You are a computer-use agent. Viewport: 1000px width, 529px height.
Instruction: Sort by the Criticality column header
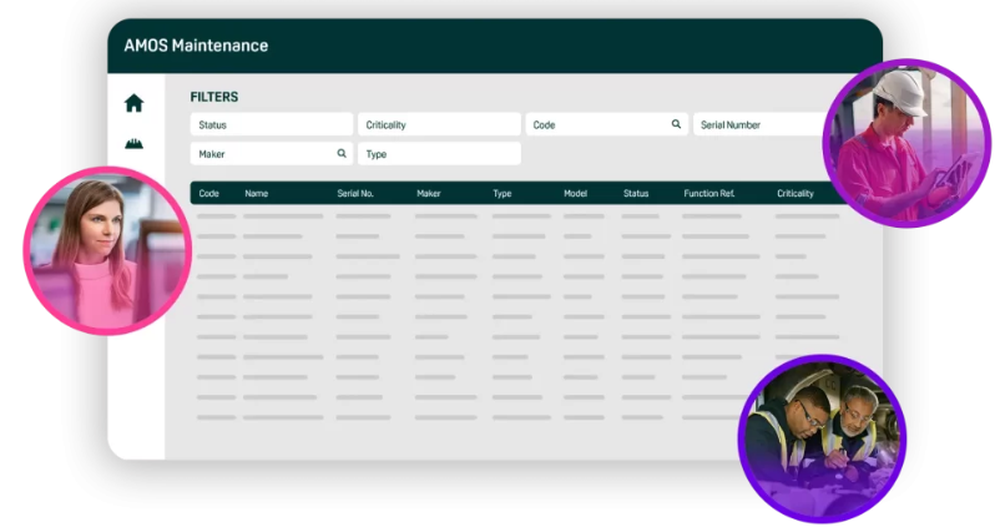coord(795,193)
